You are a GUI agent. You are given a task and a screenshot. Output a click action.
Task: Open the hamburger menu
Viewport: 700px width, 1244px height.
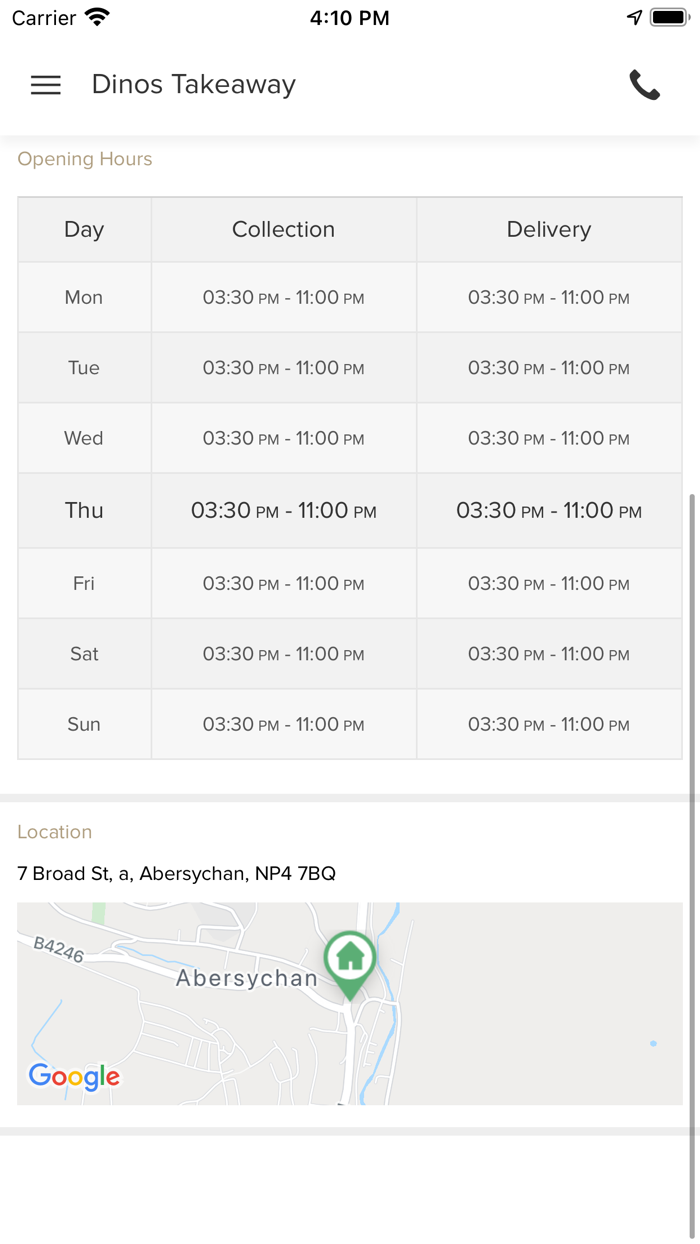tap(46, 85)
